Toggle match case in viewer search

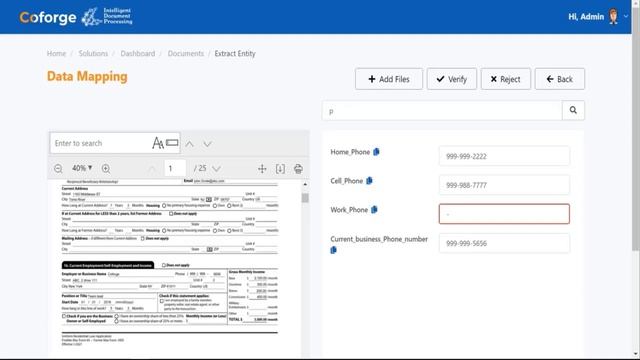(x=158, y=143)
